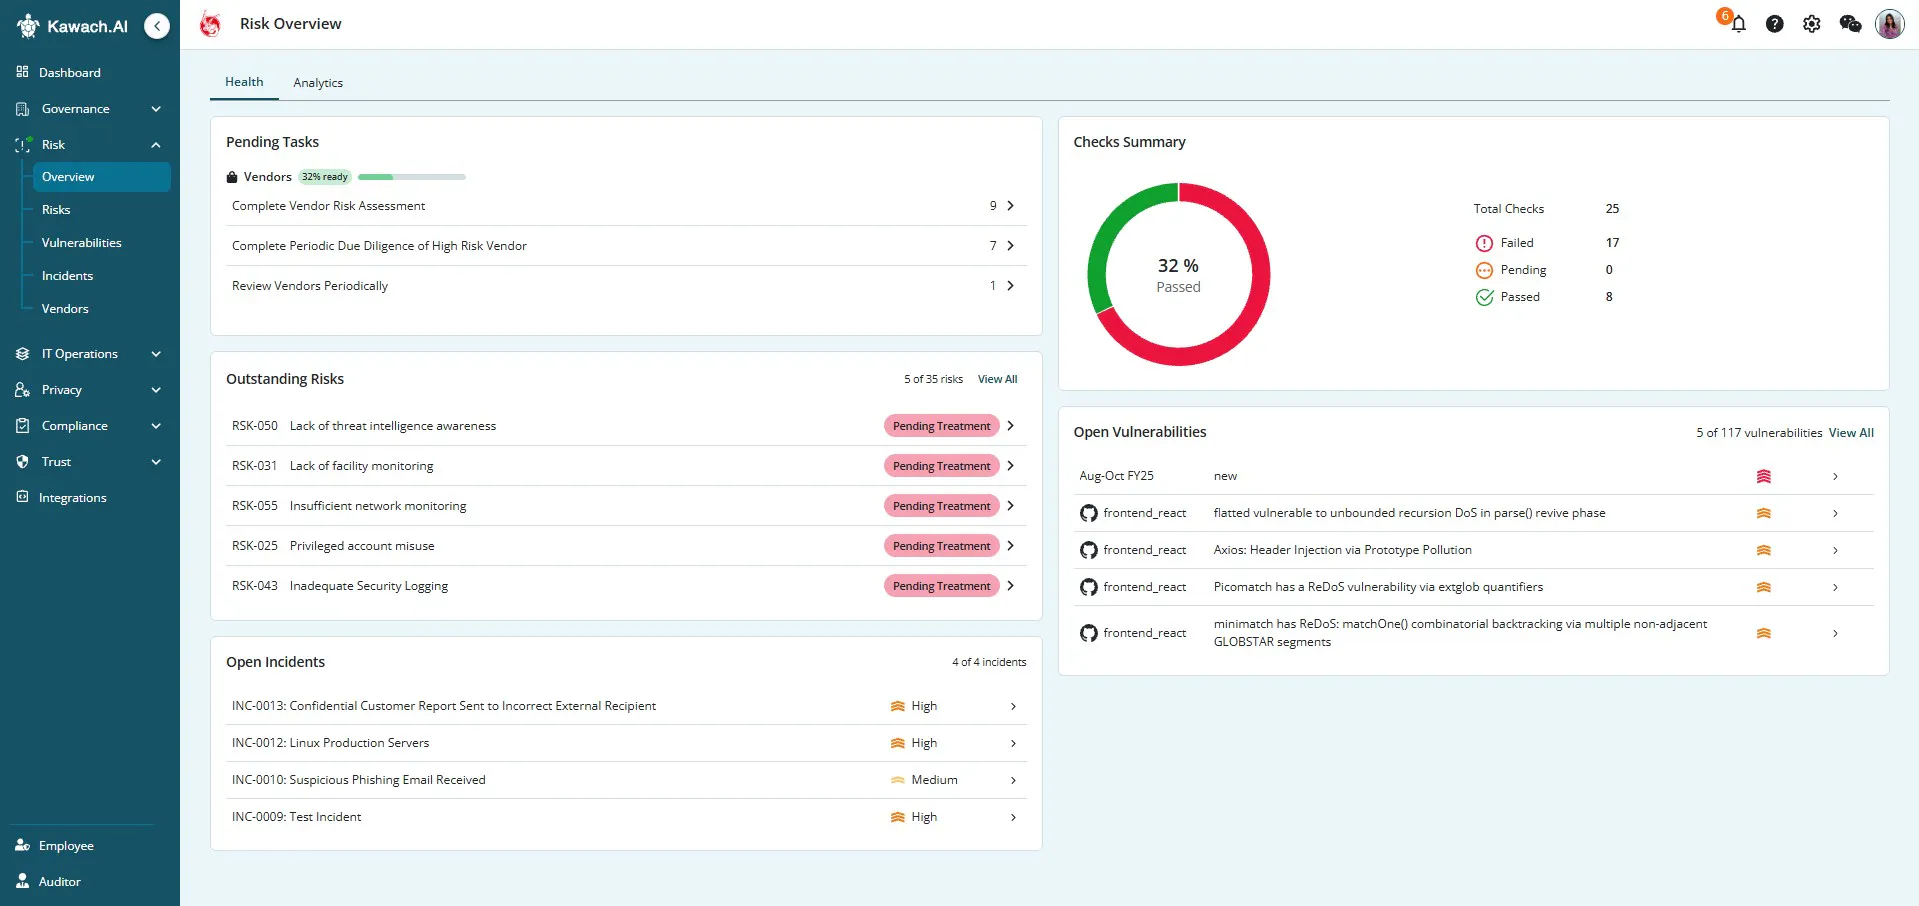Click Pending Treatment badge for RSK-025

[x=941, y=546]
